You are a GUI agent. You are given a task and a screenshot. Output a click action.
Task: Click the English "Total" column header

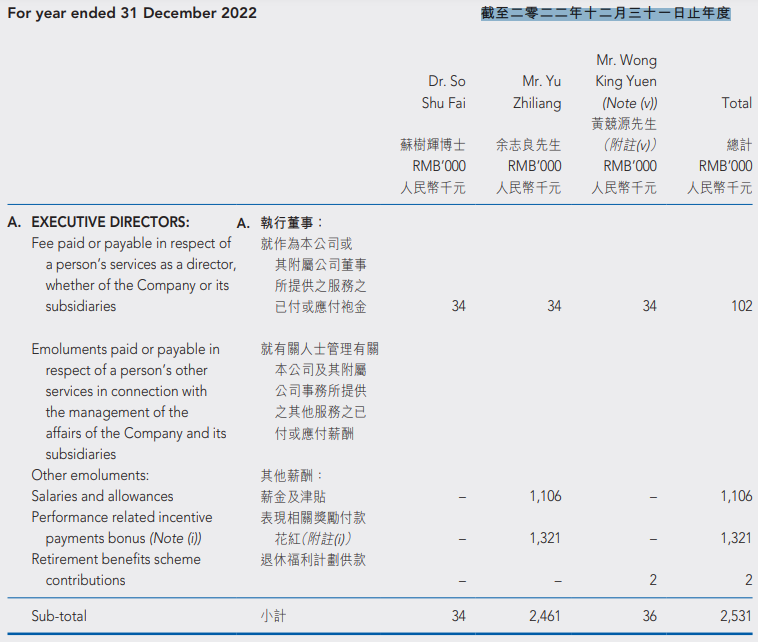tap(736, 103)
